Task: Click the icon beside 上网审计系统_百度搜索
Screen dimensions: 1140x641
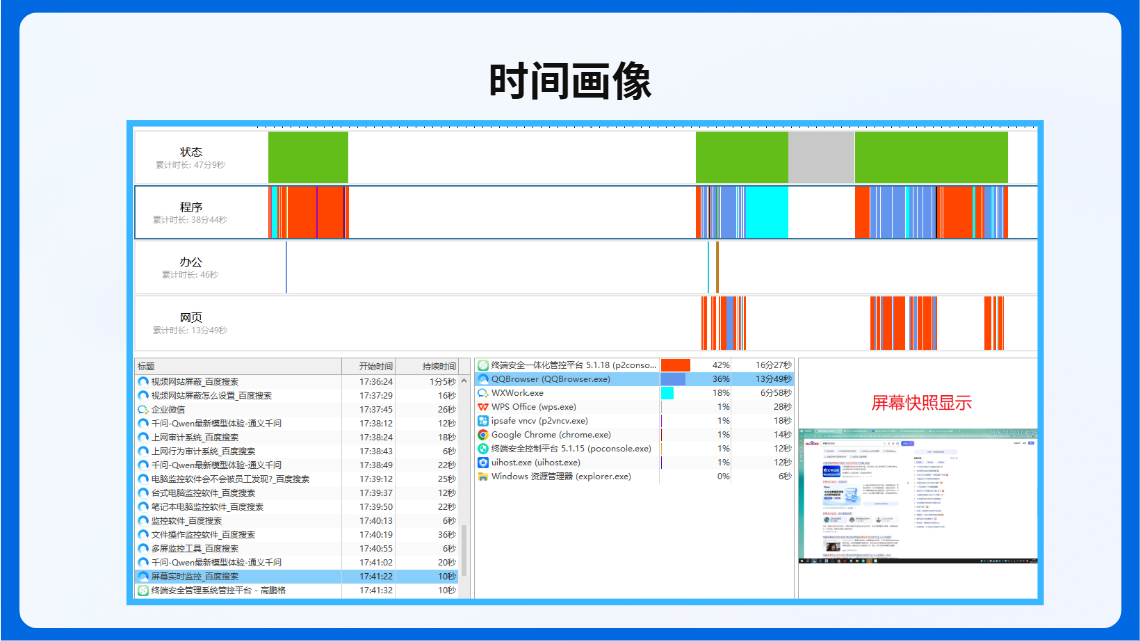Action: 143,438
